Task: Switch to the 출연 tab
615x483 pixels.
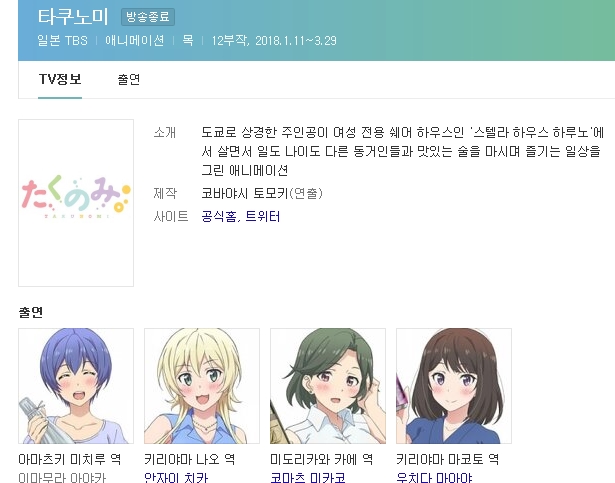Action: pyautogui.click(x=129, y=79)
